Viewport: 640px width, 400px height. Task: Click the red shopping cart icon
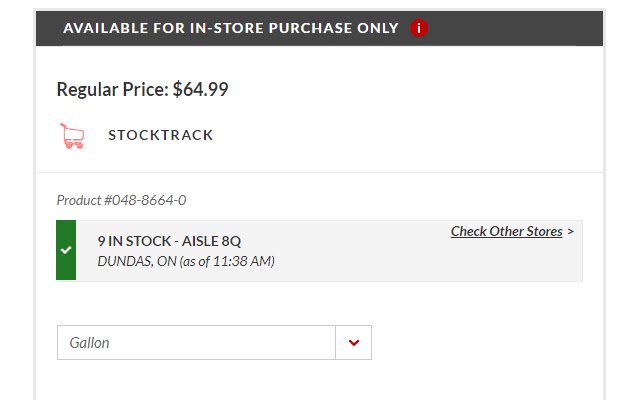pyautogui.click(x=72, y=136)
